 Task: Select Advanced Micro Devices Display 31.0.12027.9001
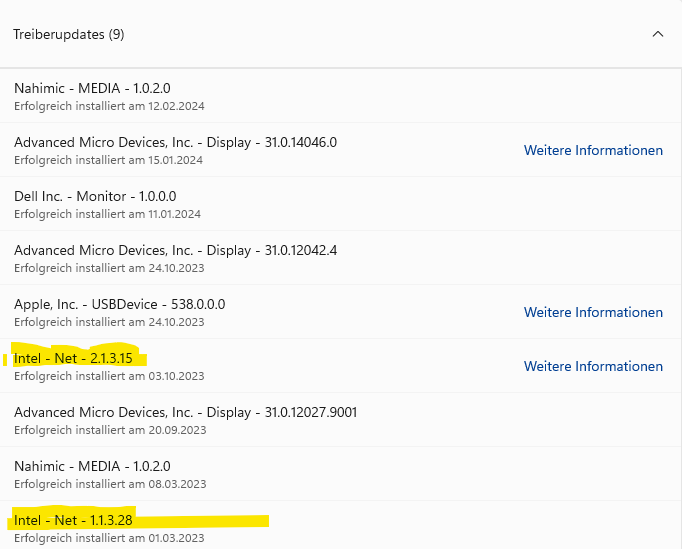341,419
